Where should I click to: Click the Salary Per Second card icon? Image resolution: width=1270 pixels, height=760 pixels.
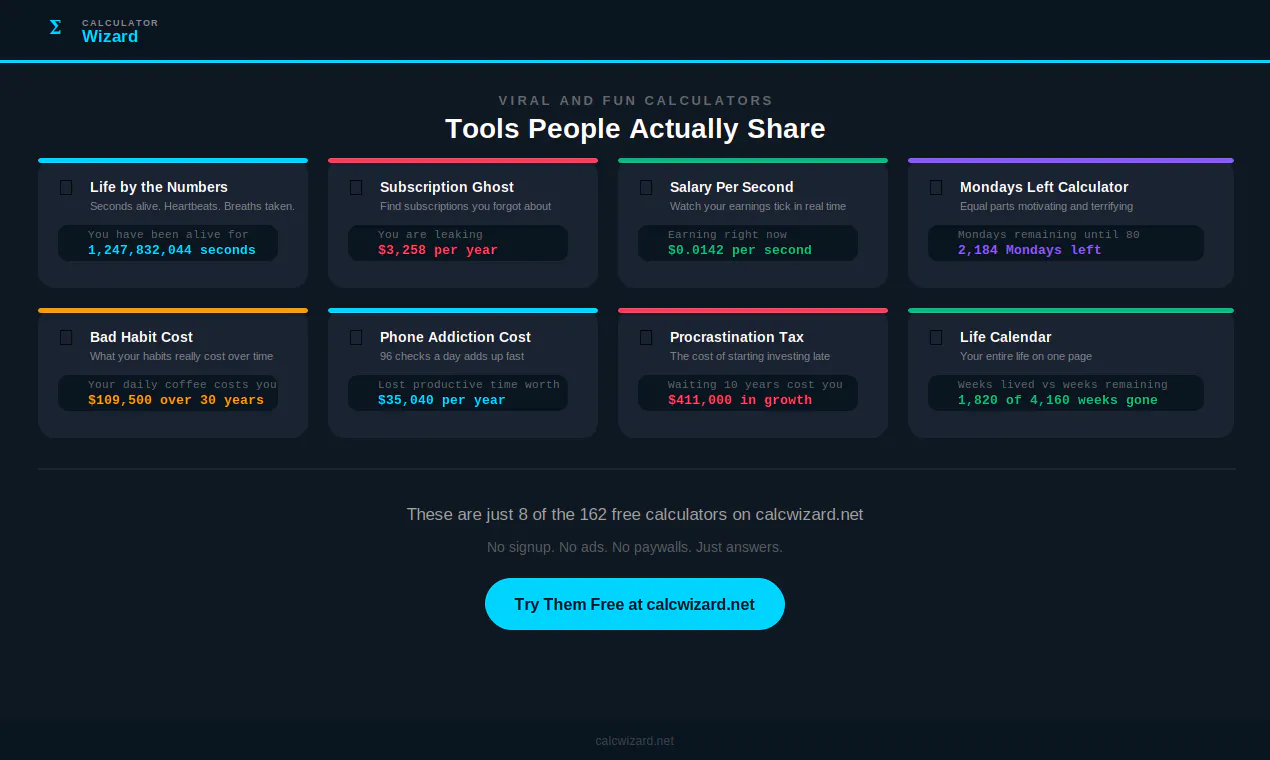pyautogui.click(x=646, y=187)
